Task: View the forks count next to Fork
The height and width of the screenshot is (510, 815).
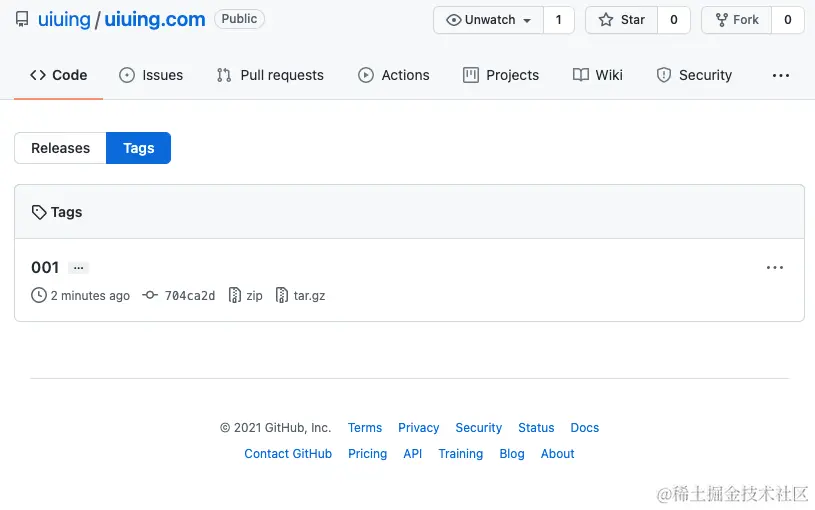Action: (x=788, y=20)
